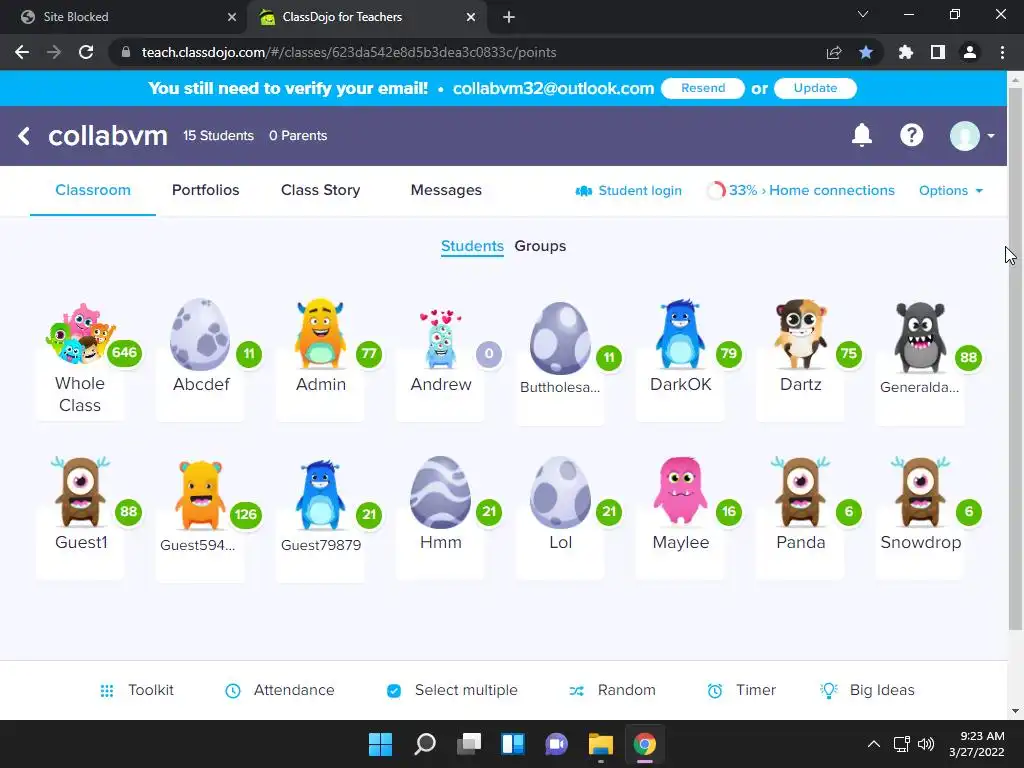
Task: Click the Student login link text
Action: click(640, 191)
